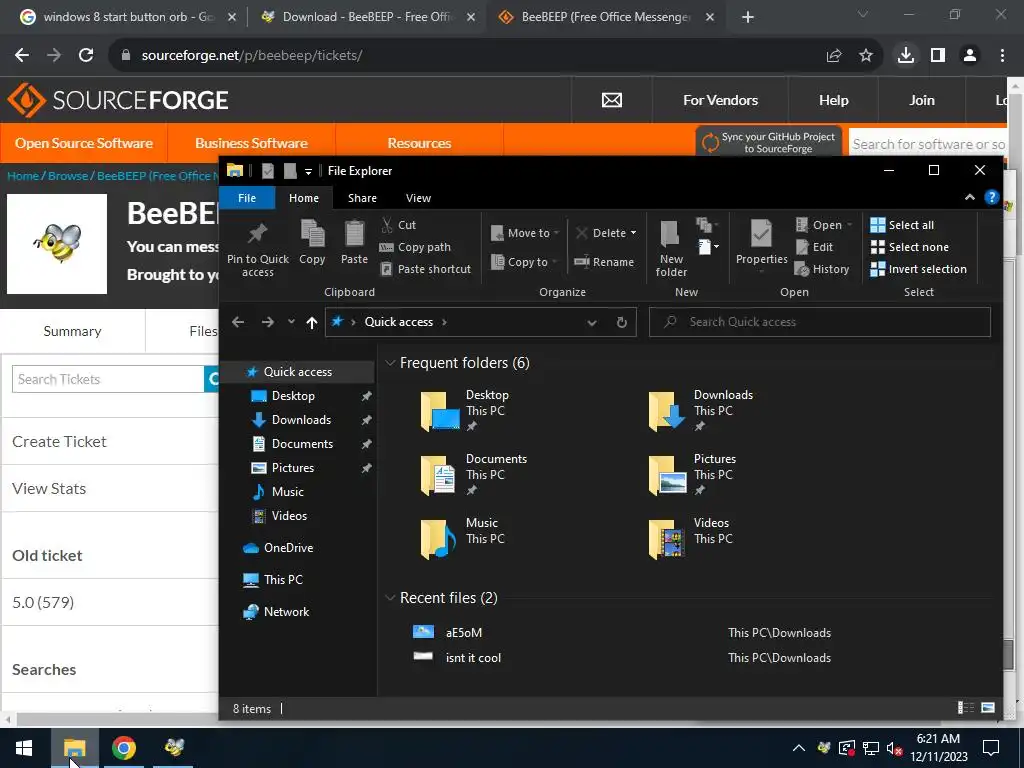This screenshot has height=768, width=1024.
Task: Open the Copy to dropdown
Action: 524,262
